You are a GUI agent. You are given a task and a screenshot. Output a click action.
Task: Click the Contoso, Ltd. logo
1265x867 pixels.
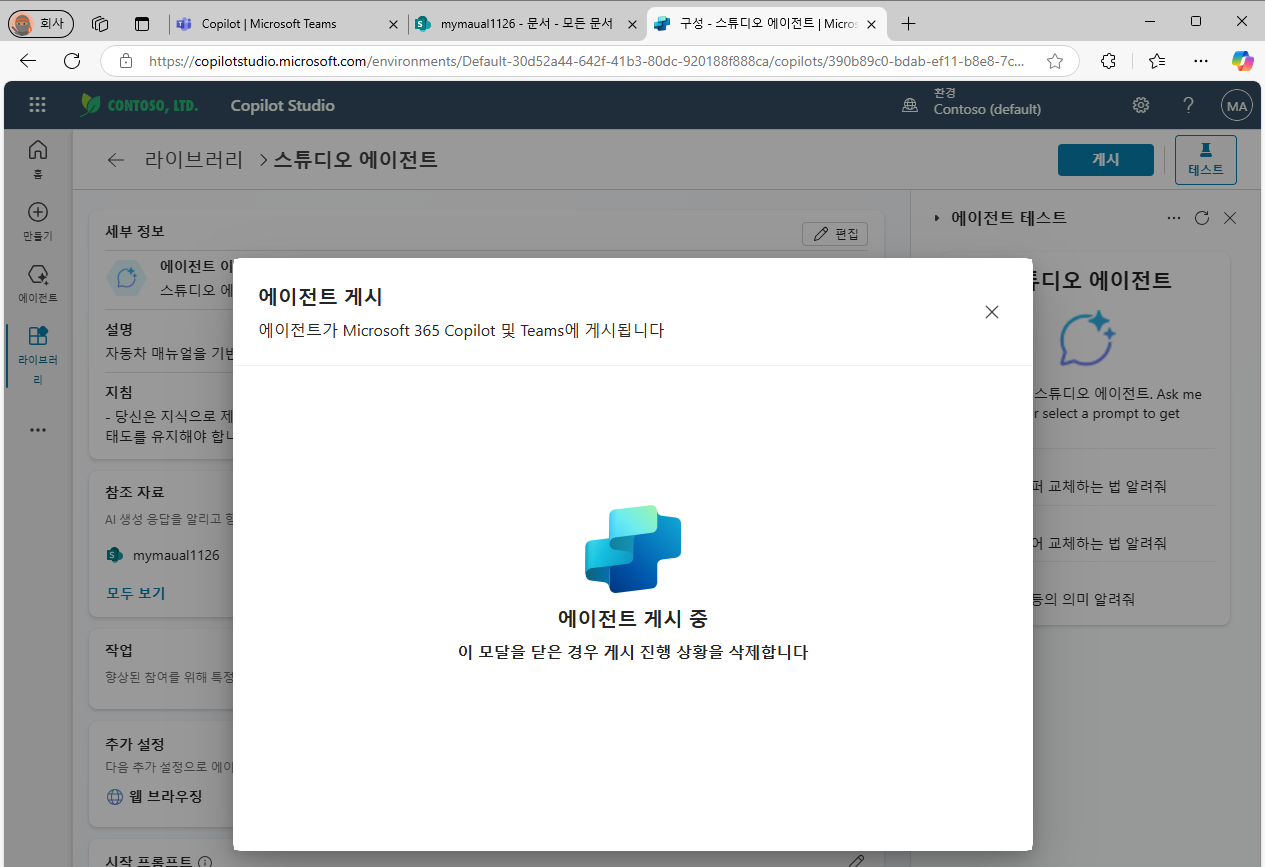[139, 105]
